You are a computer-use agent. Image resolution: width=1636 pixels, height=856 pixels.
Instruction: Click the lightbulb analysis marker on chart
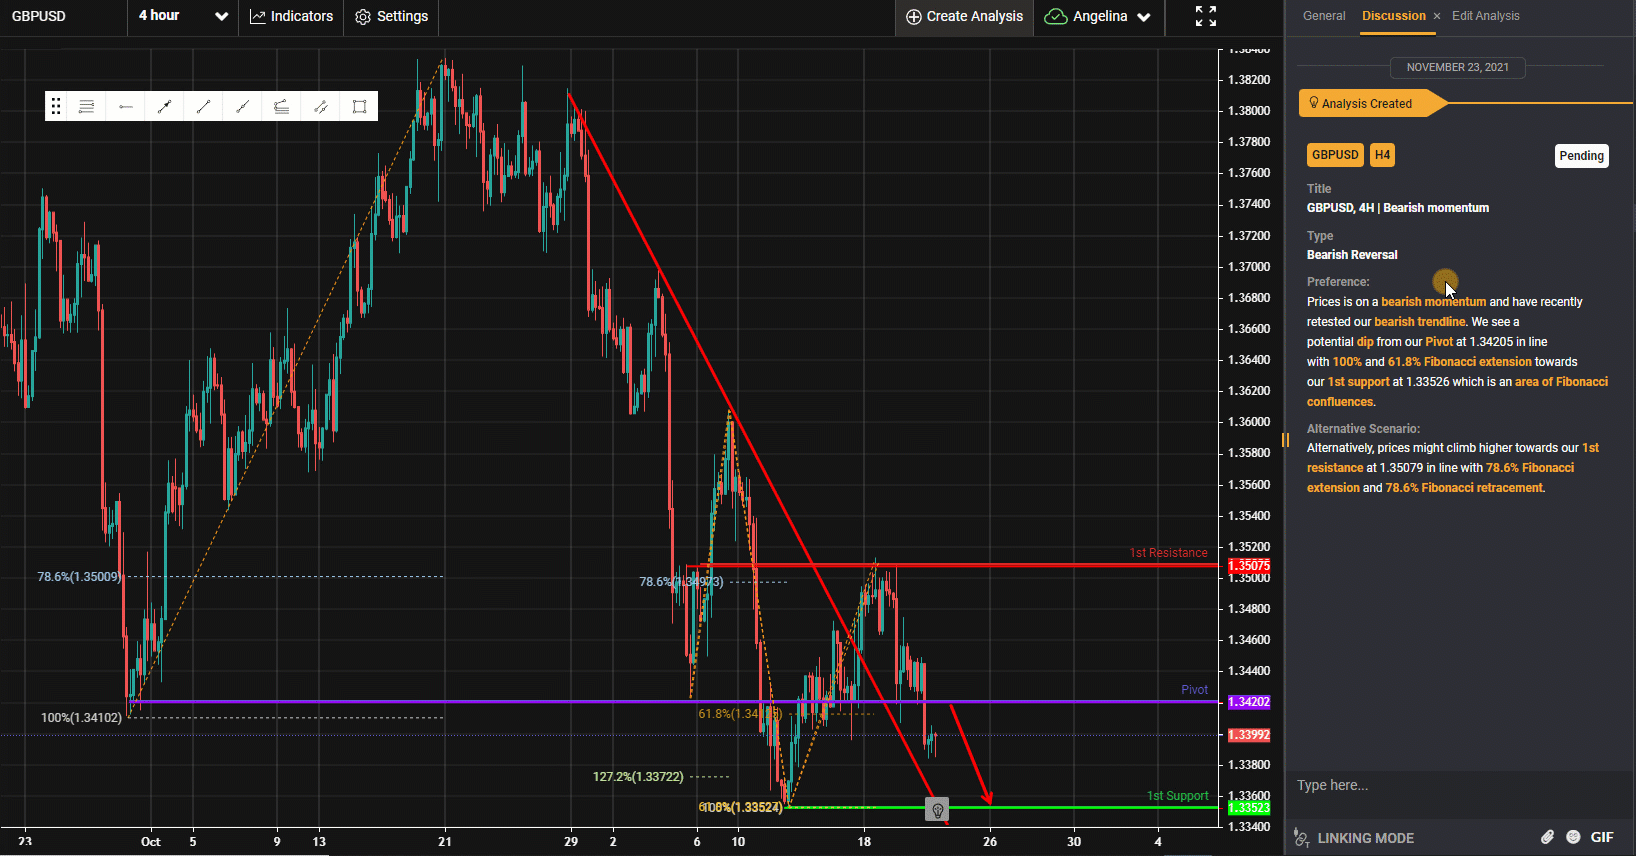pyautogui.click(x=937, y=810)
